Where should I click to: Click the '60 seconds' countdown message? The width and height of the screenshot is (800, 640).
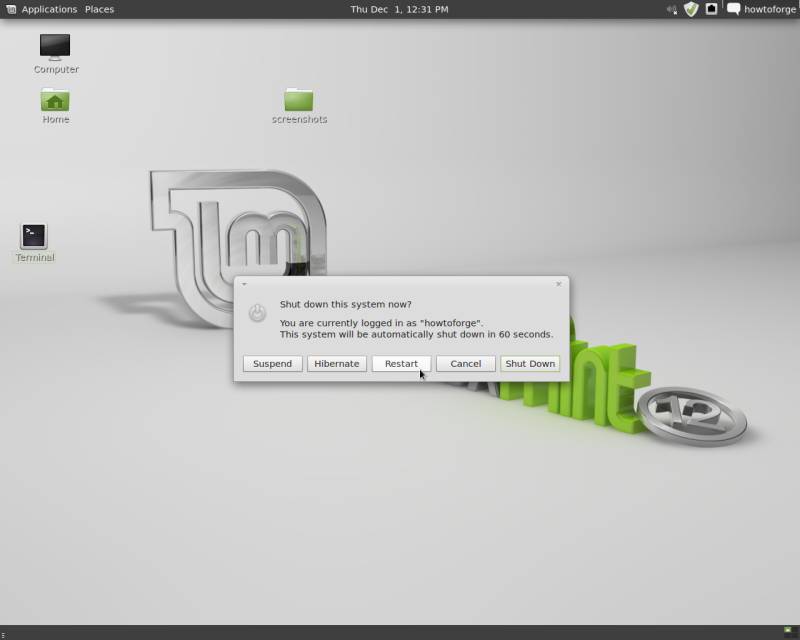click(416, 334)
